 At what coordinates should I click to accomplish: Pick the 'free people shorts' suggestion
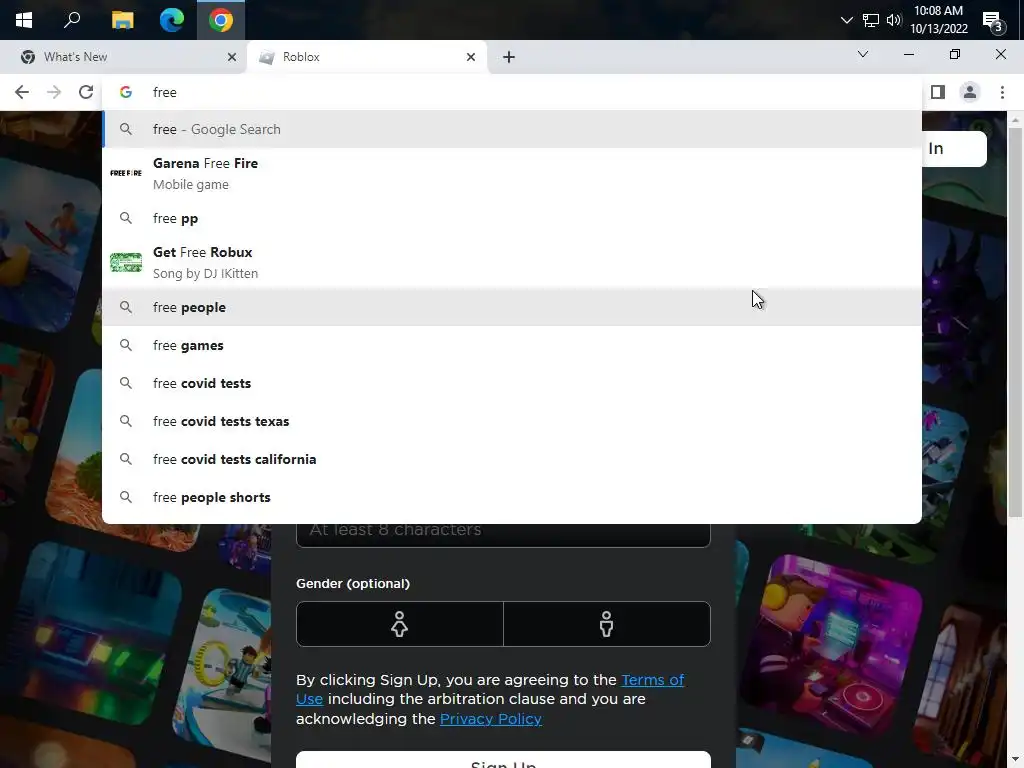512,497
